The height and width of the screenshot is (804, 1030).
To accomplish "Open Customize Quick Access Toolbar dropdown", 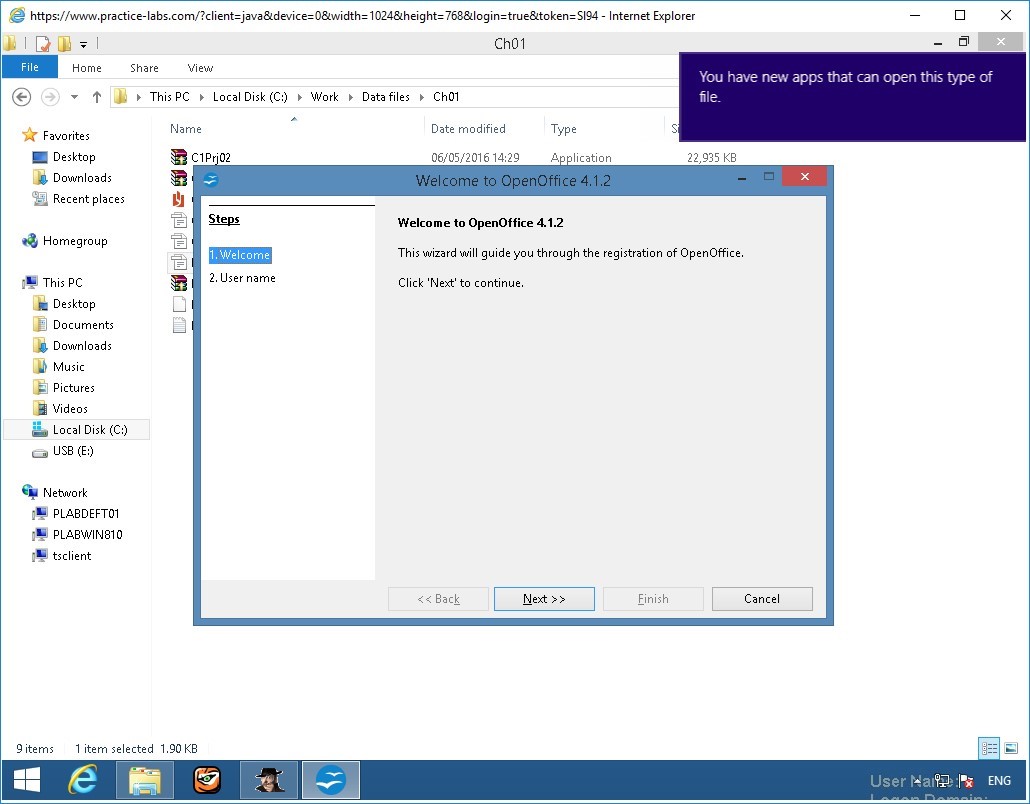I will pyautogui.click(x=83, y=45).
